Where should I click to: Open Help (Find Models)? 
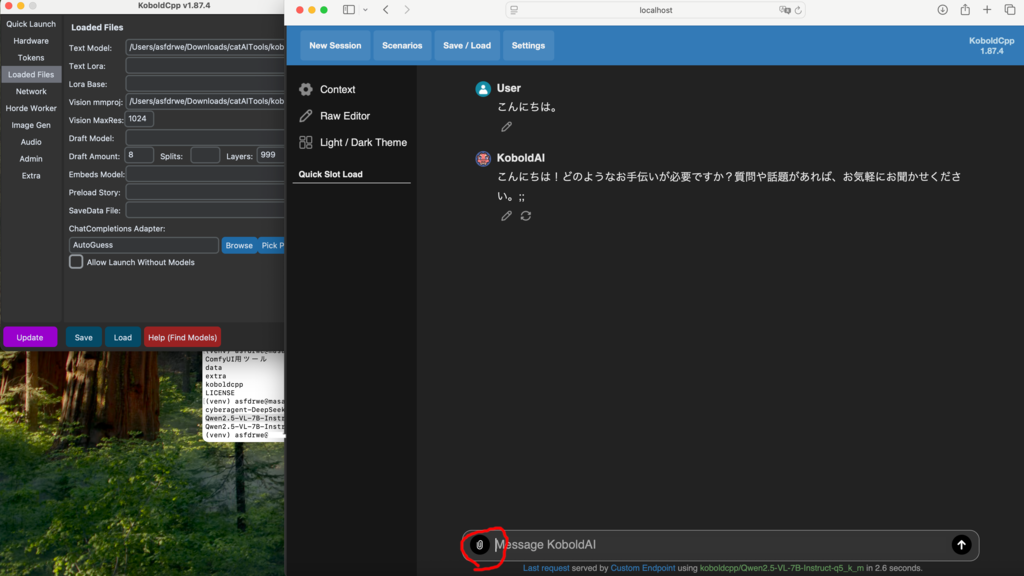(182, 338)
